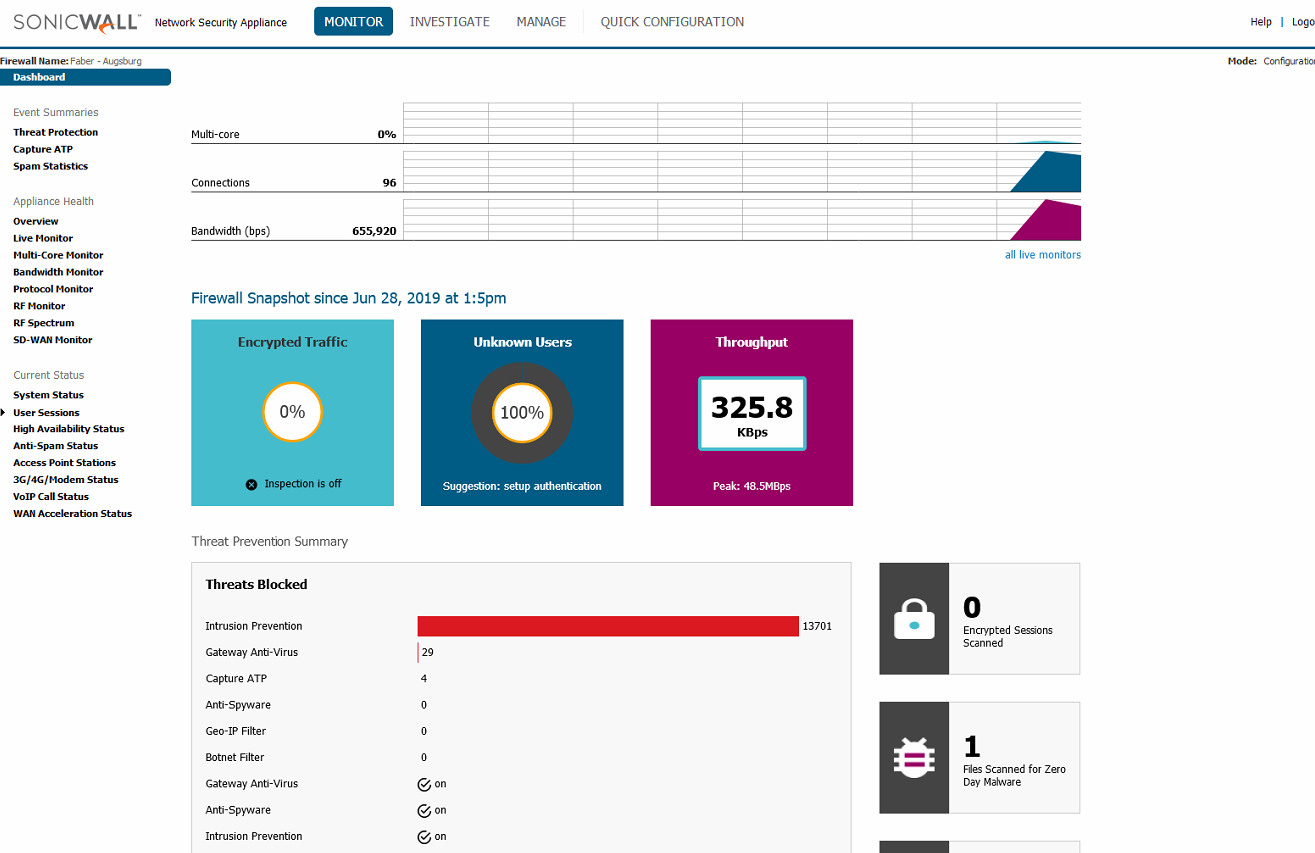Image resolution: width=1315 pixels, height=853 pixels.
Task: Click the Throughput 325.8 KBps box
Action: tap(752, 413)
